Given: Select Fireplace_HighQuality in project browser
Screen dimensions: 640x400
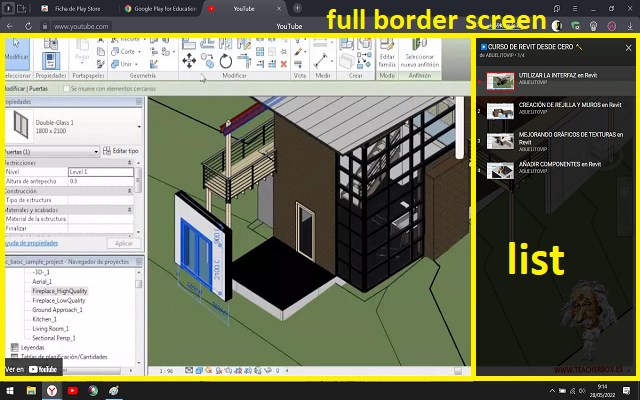Looking at the screenshot, I should (x=60, y=291).
